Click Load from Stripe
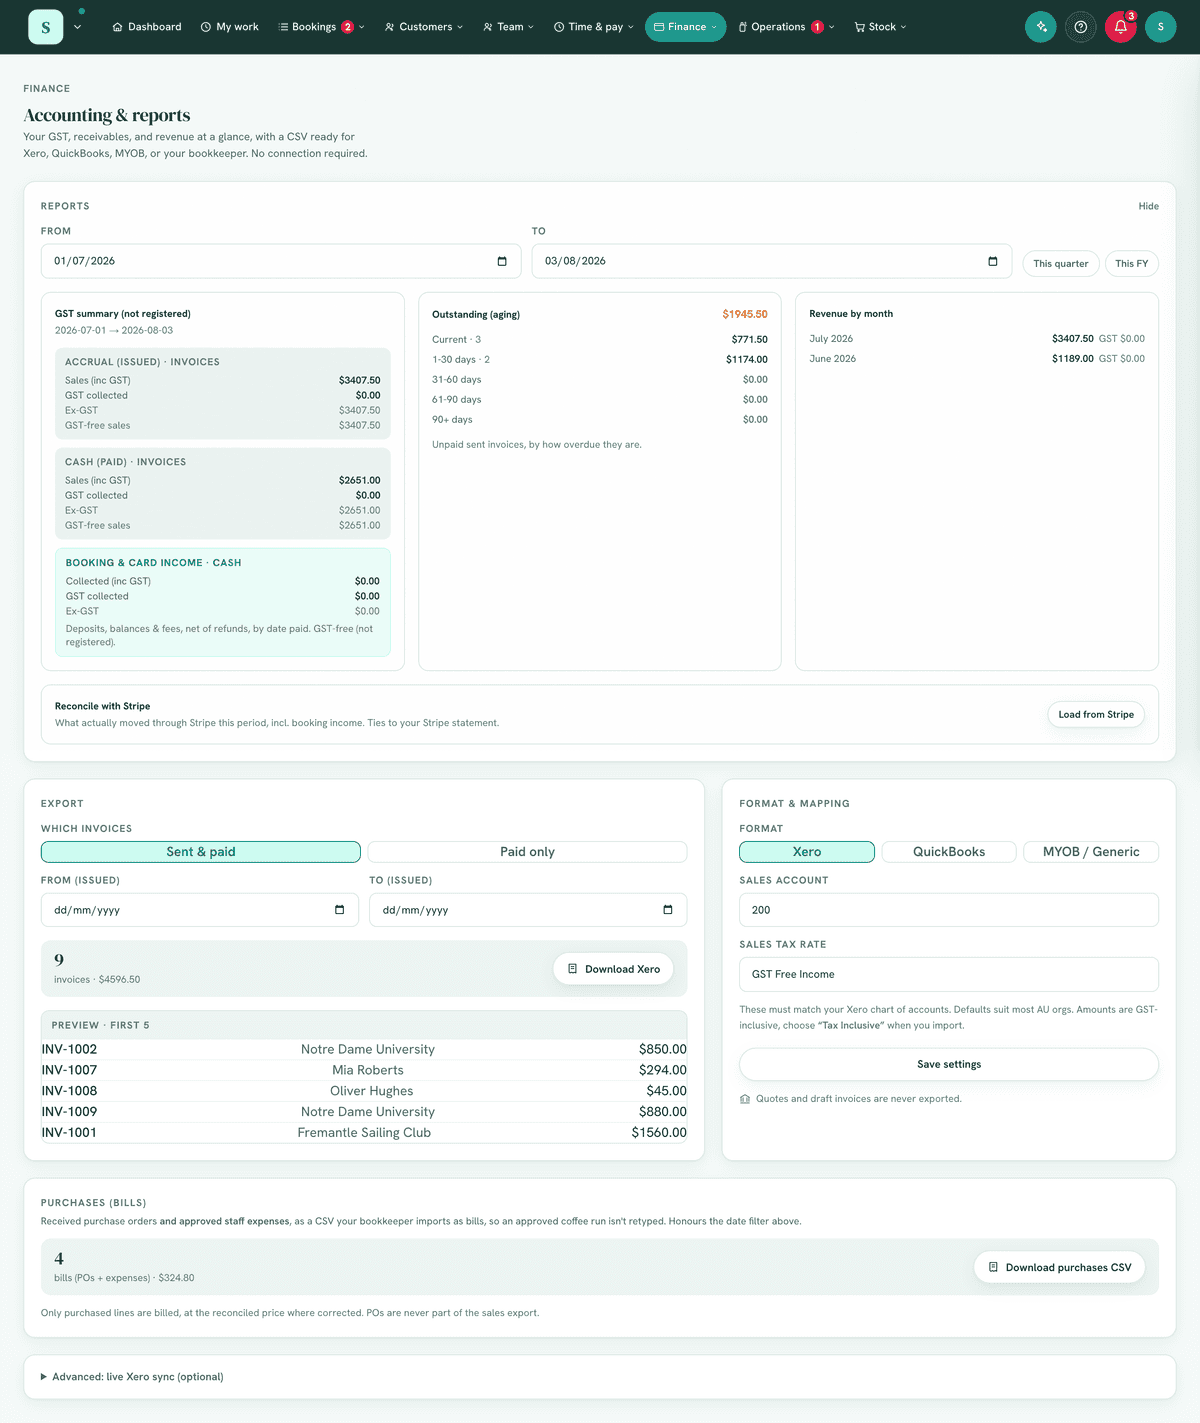Screen dimensions: 1200x1423 [x=1096, y=714]
